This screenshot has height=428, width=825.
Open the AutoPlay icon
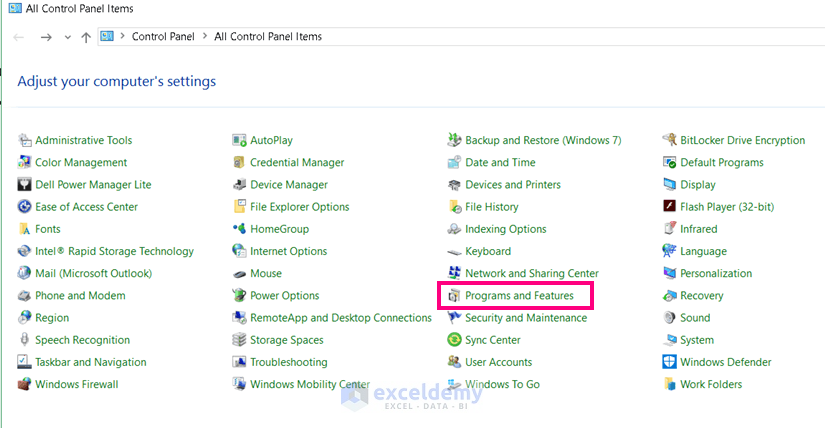239,140
